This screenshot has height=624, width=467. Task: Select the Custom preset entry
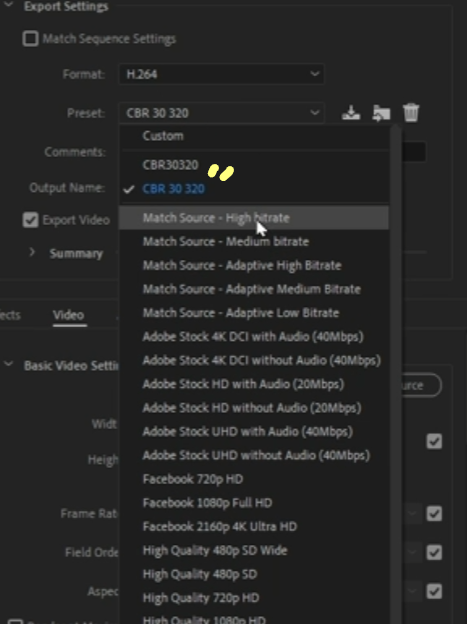(254, 136)
